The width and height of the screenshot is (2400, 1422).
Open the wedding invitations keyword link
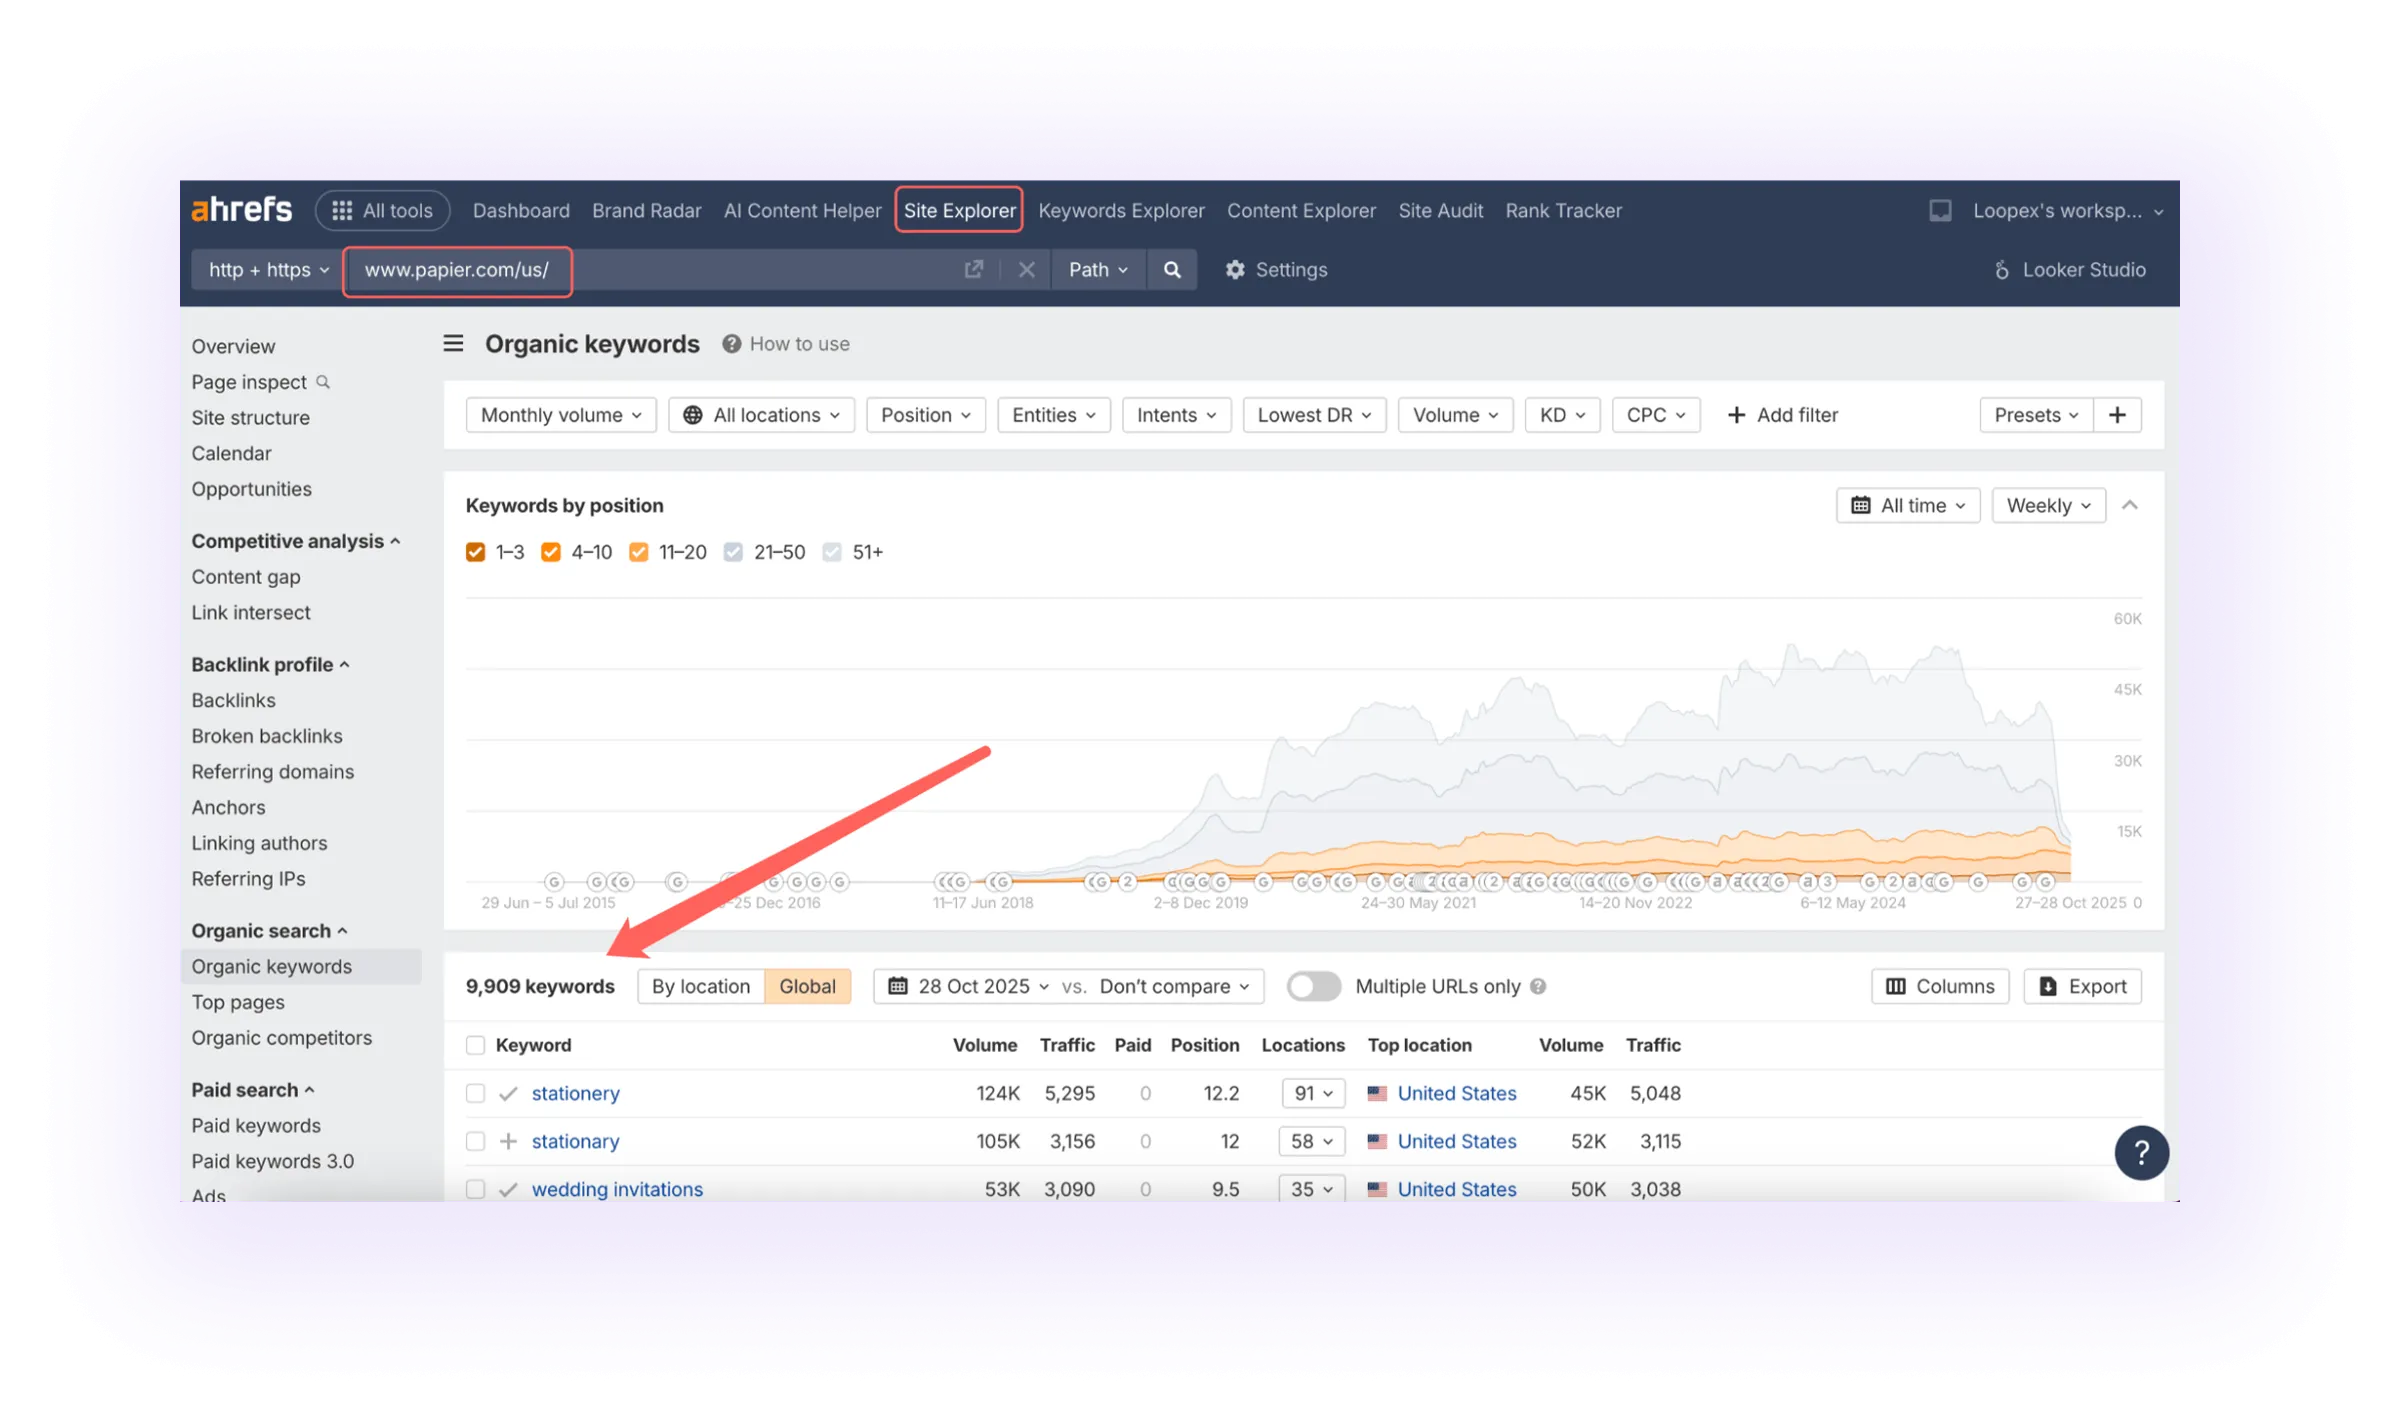617,1189
